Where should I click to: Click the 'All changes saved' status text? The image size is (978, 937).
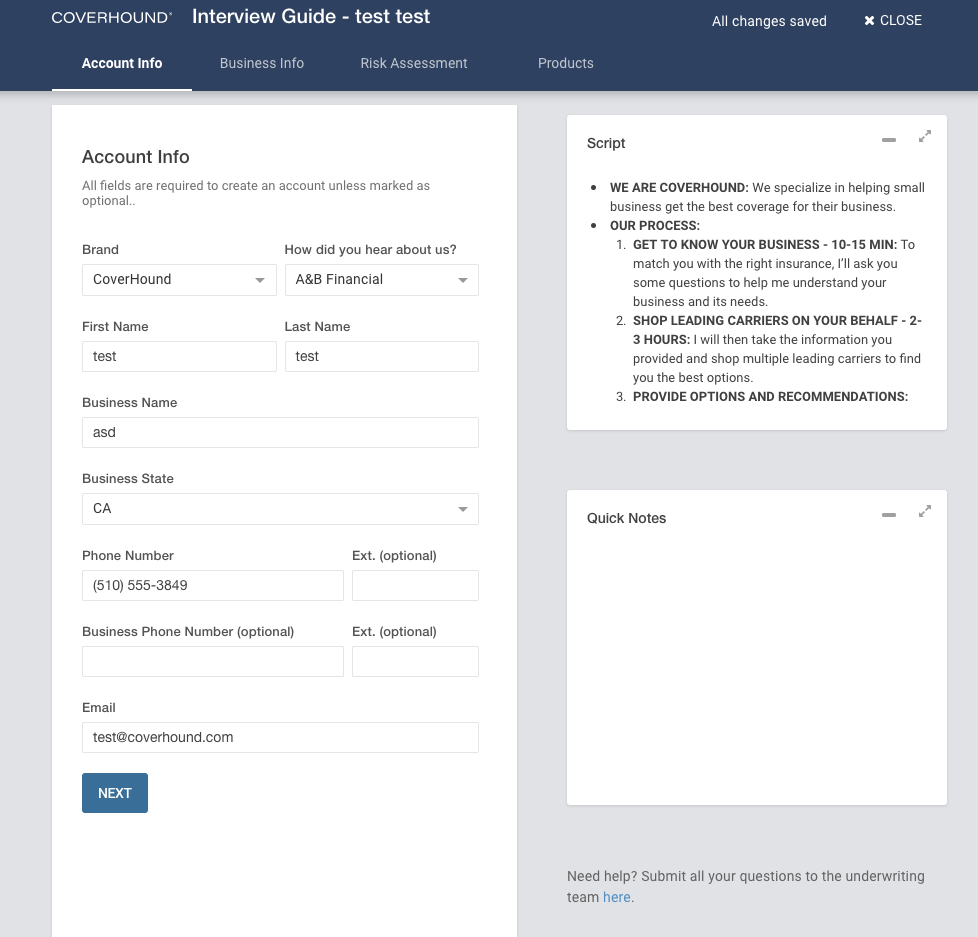(769, 21)
